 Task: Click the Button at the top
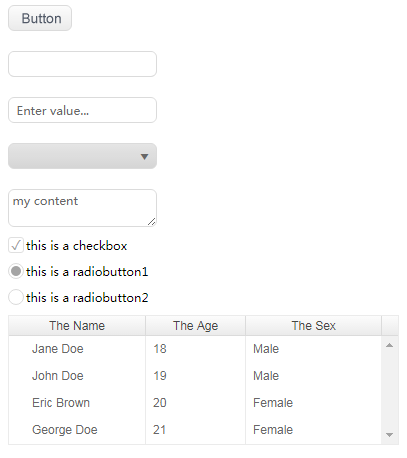[x=40, y=18]
